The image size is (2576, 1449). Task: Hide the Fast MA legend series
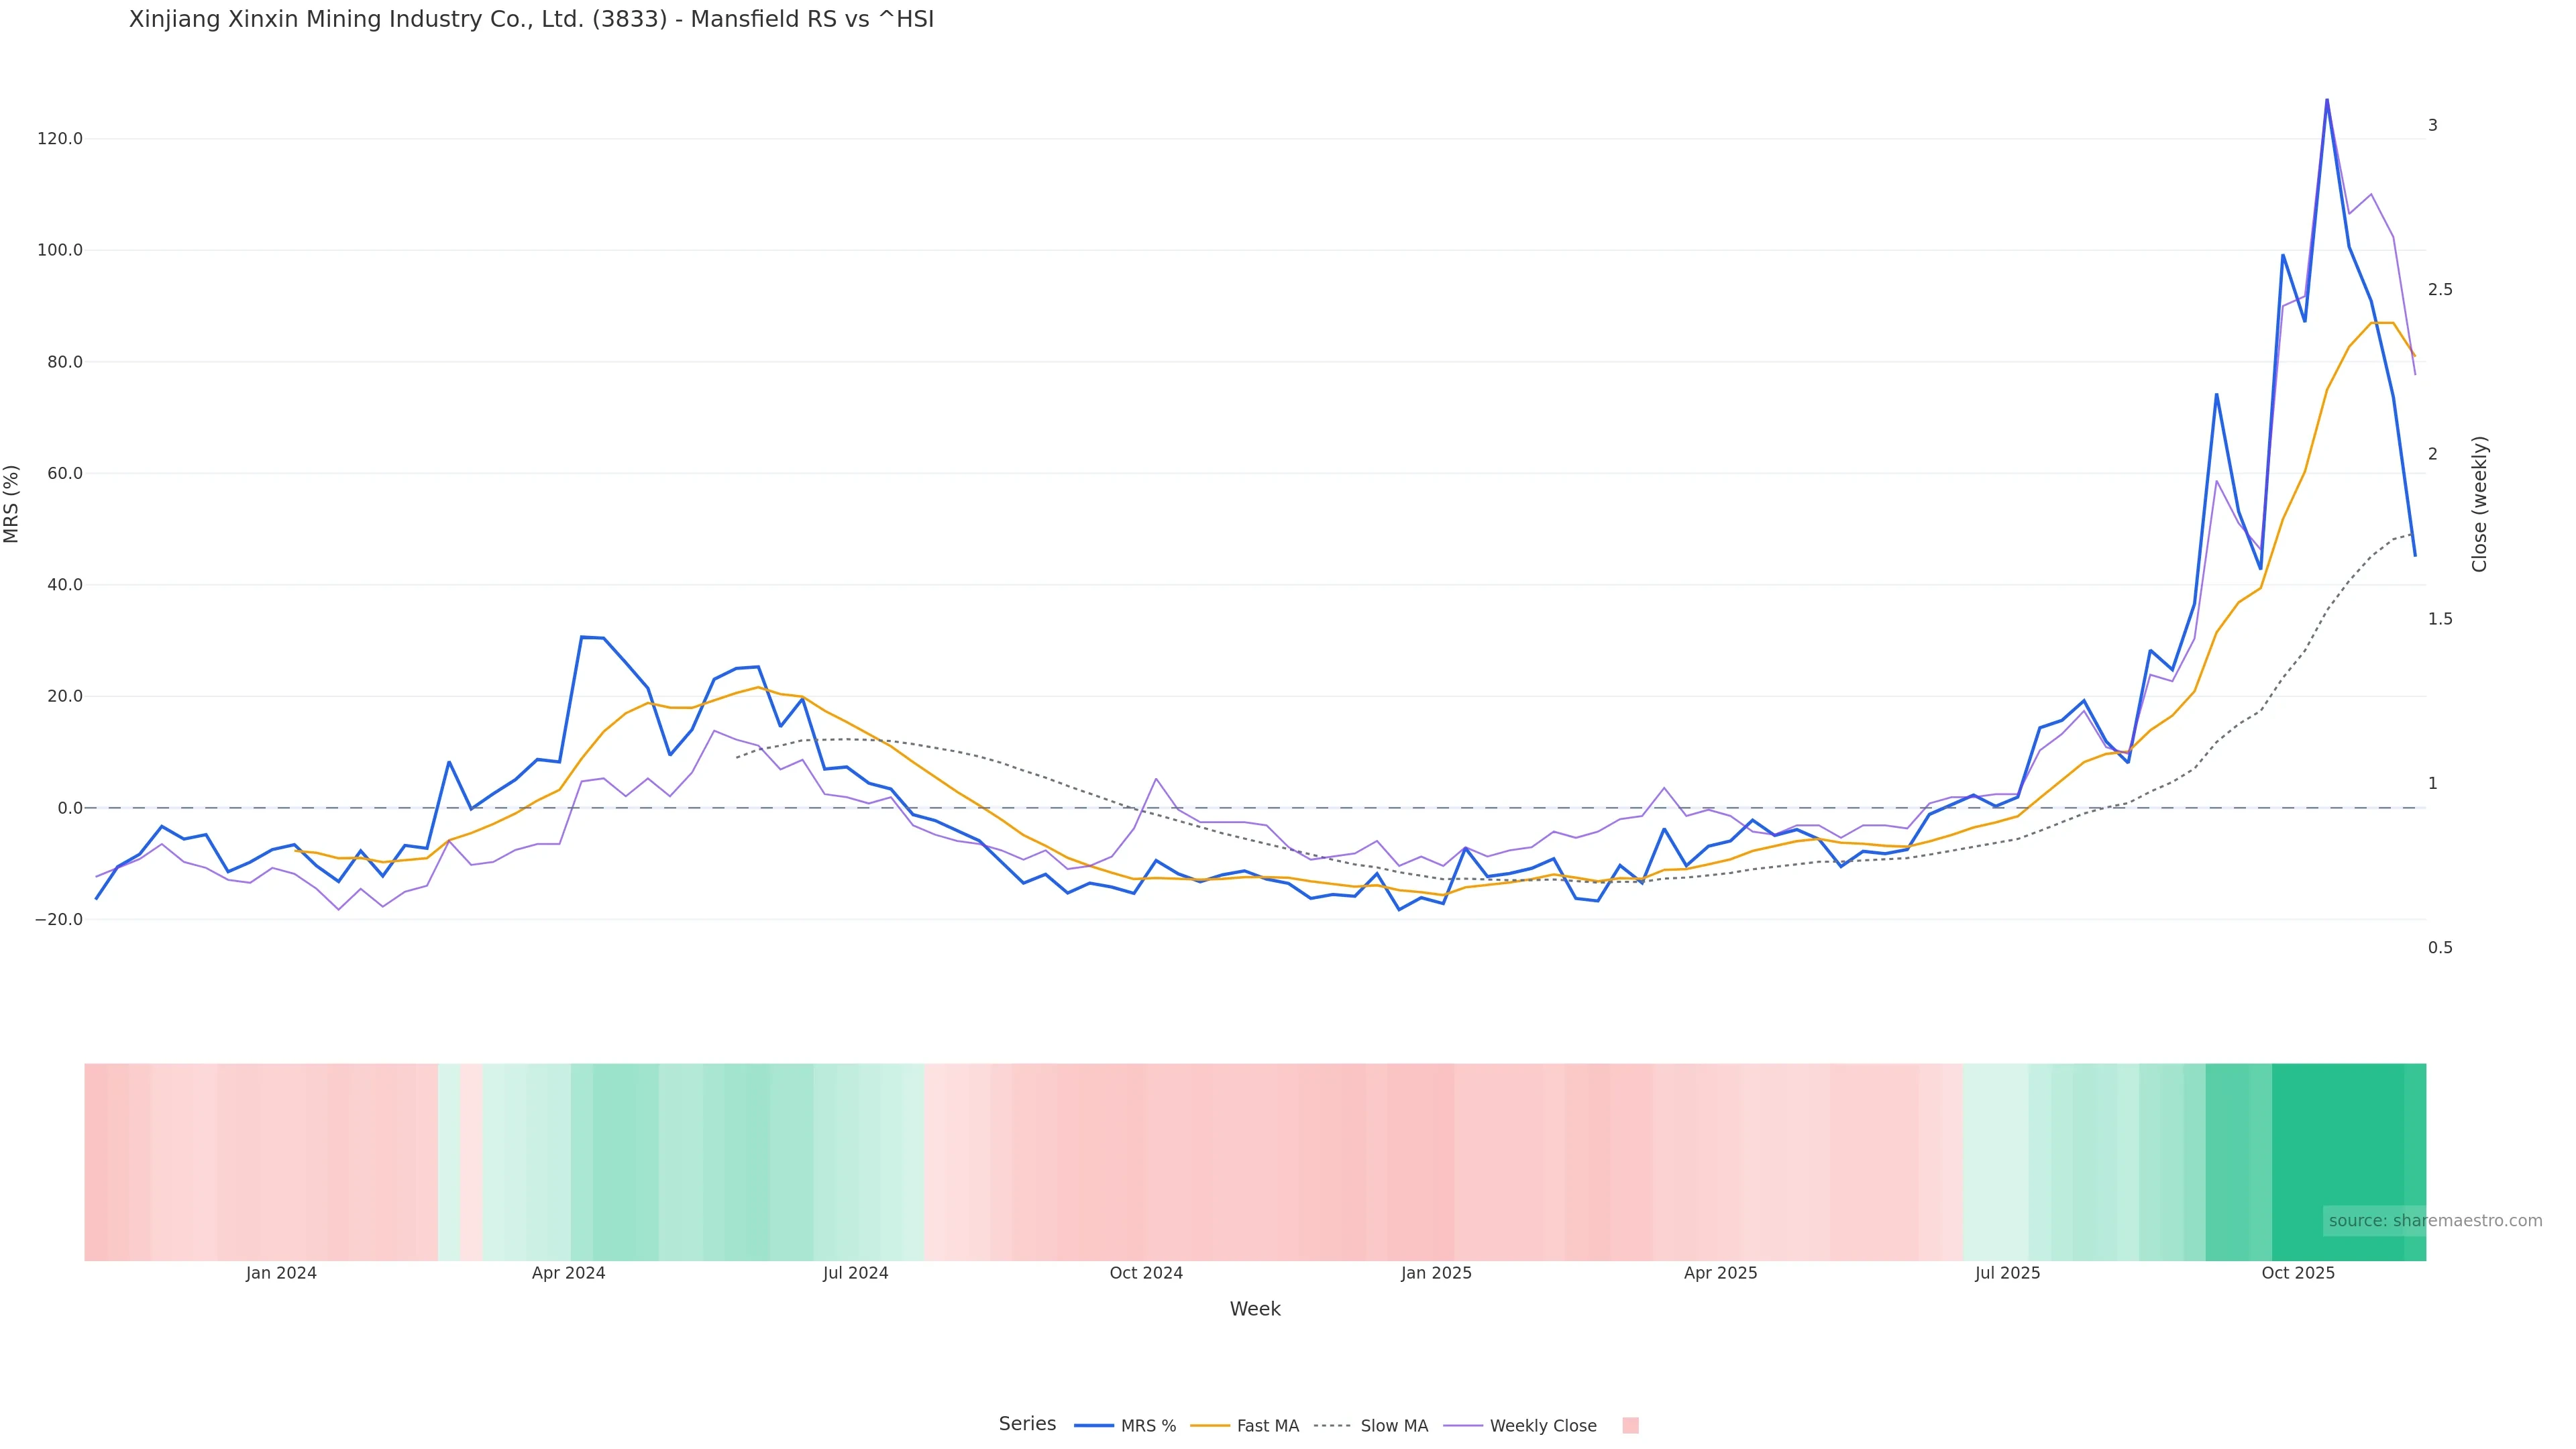pyautogui.click(x=1245, y=1426)
